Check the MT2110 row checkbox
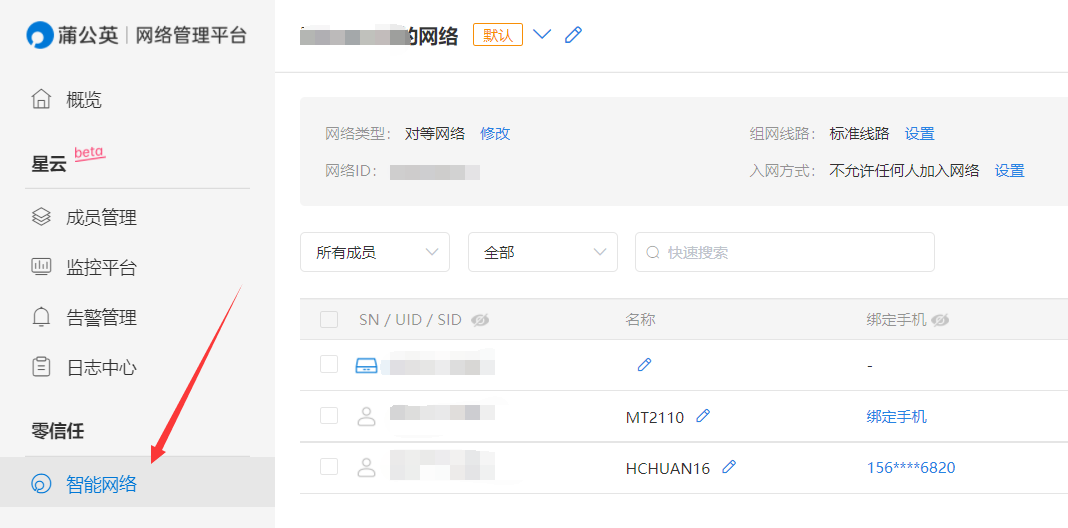The image size is (1068, 528). coord(329,416)
